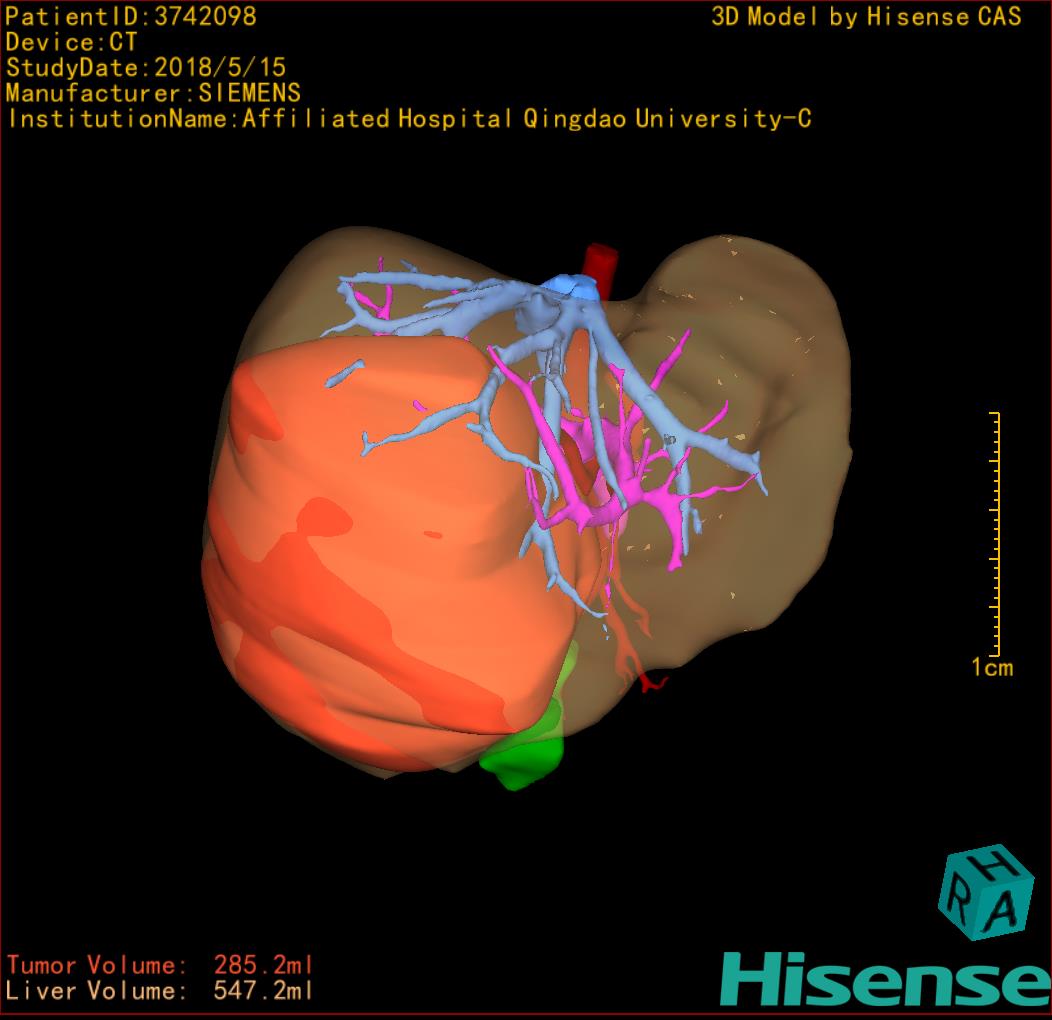Click the yellow 1cm scale bar
The image size is (1052, 1020).
[996, 530]
